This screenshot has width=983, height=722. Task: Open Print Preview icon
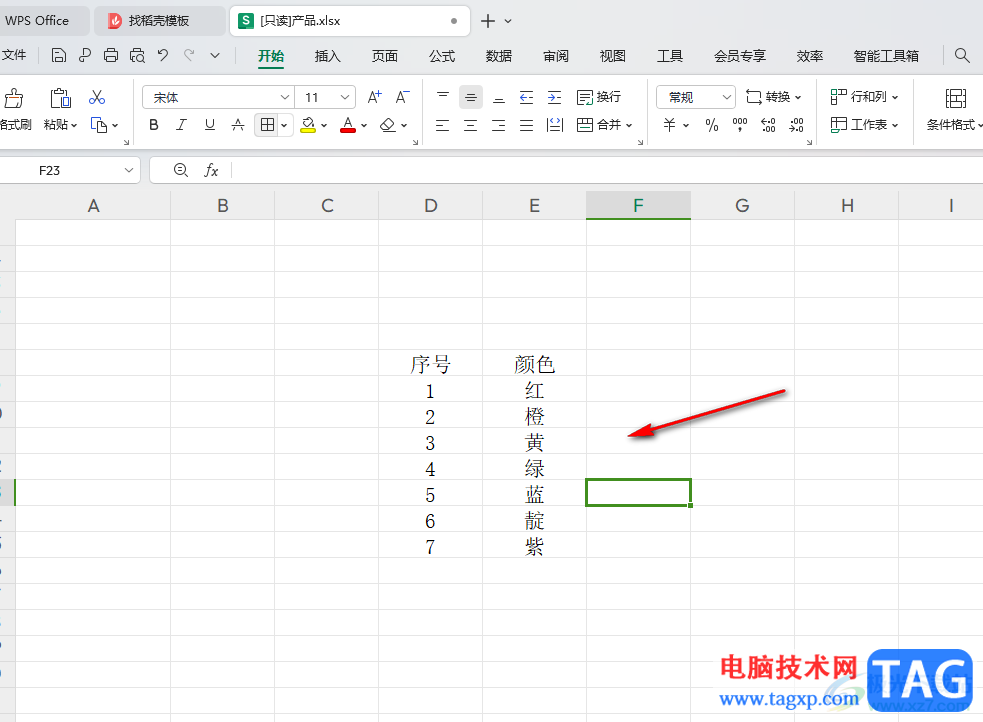coord(137,56)
